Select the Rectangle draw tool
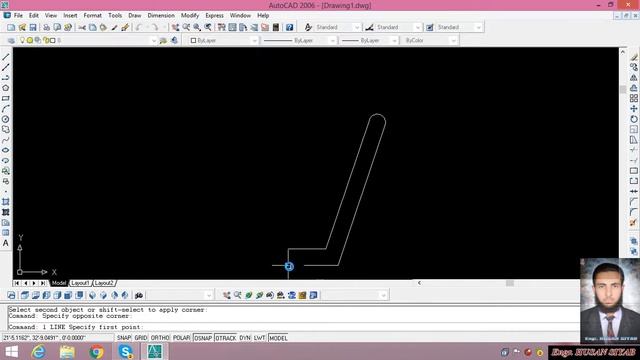Viewport: 640px width, 360px height. (6, 98)
